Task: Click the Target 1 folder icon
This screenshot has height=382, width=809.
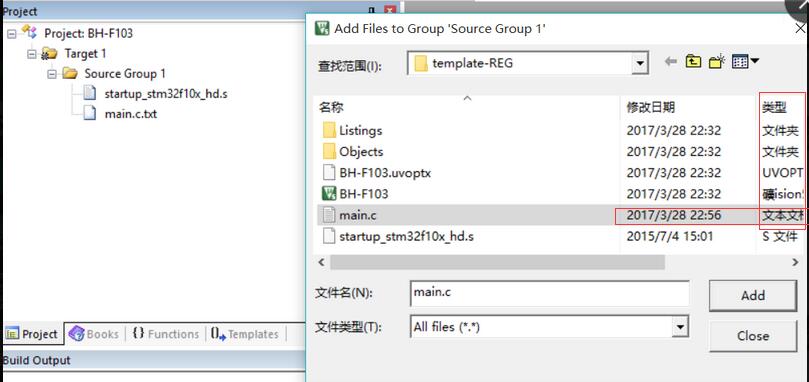Action: 50,53
